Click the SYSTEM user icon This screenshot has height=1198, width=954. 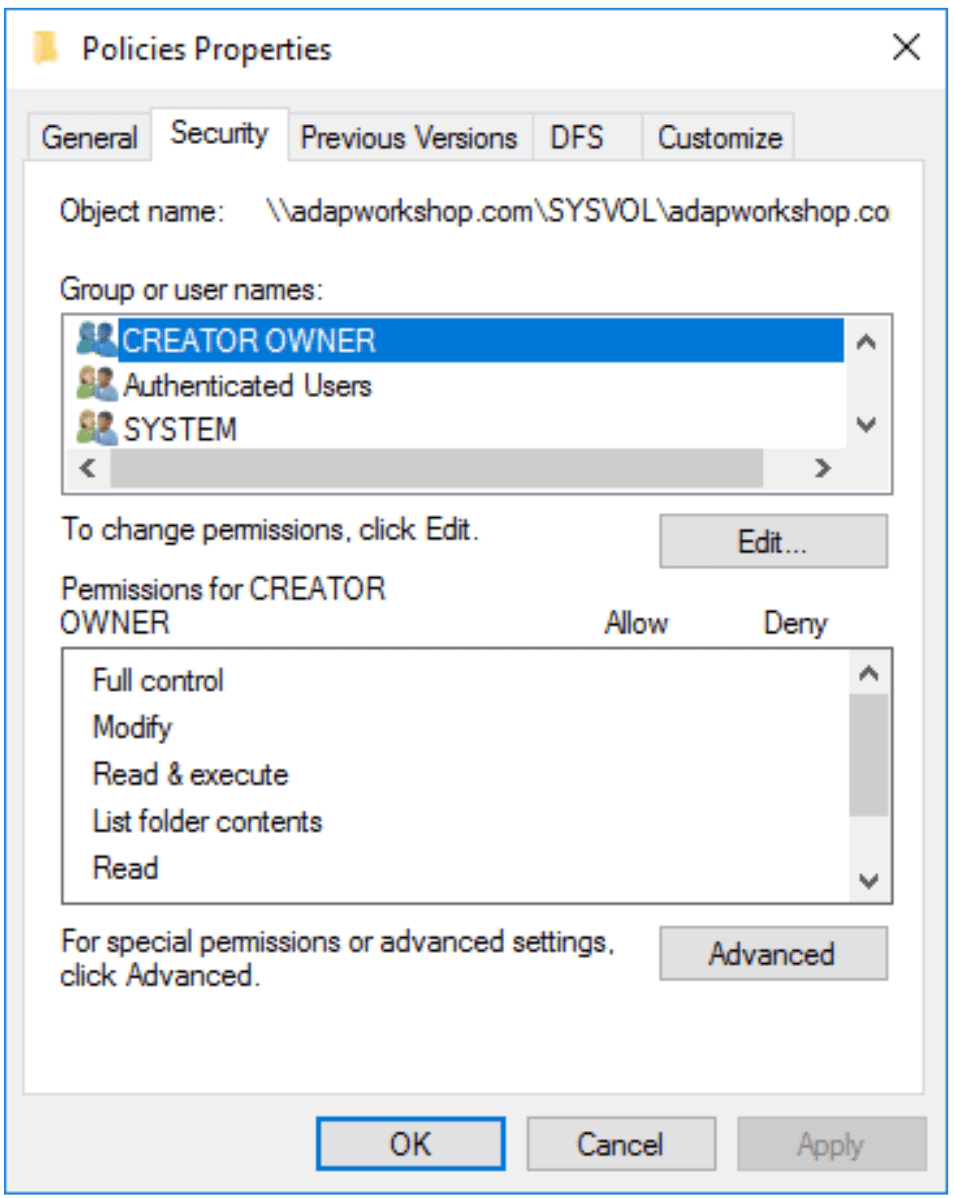pos(97,429)
